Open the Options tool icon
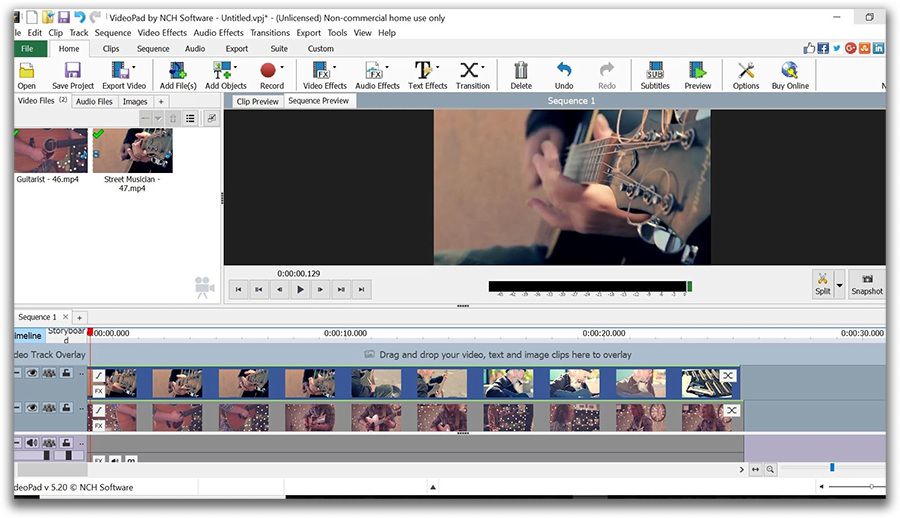Image resolution: width=900 pixels, height=518 pixels. coord(745,71)
